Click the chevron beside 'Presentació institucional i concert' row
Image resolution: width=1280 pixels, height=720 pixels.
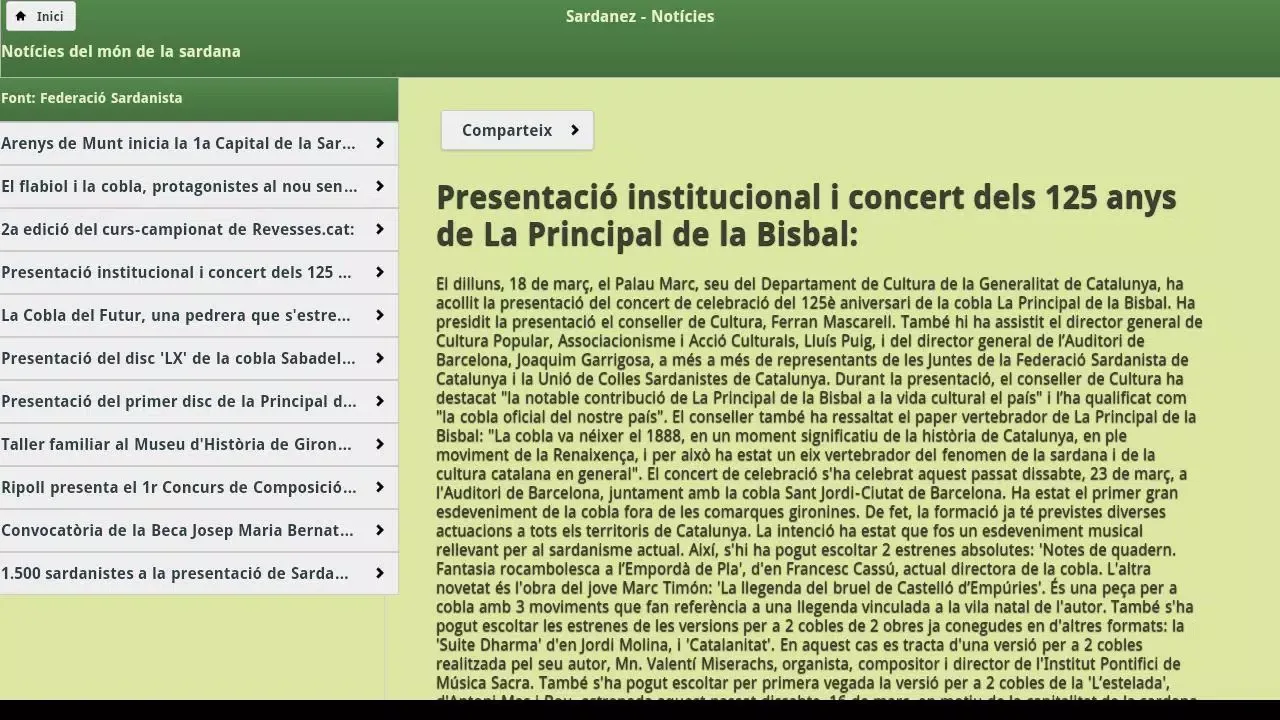point(380,272)
